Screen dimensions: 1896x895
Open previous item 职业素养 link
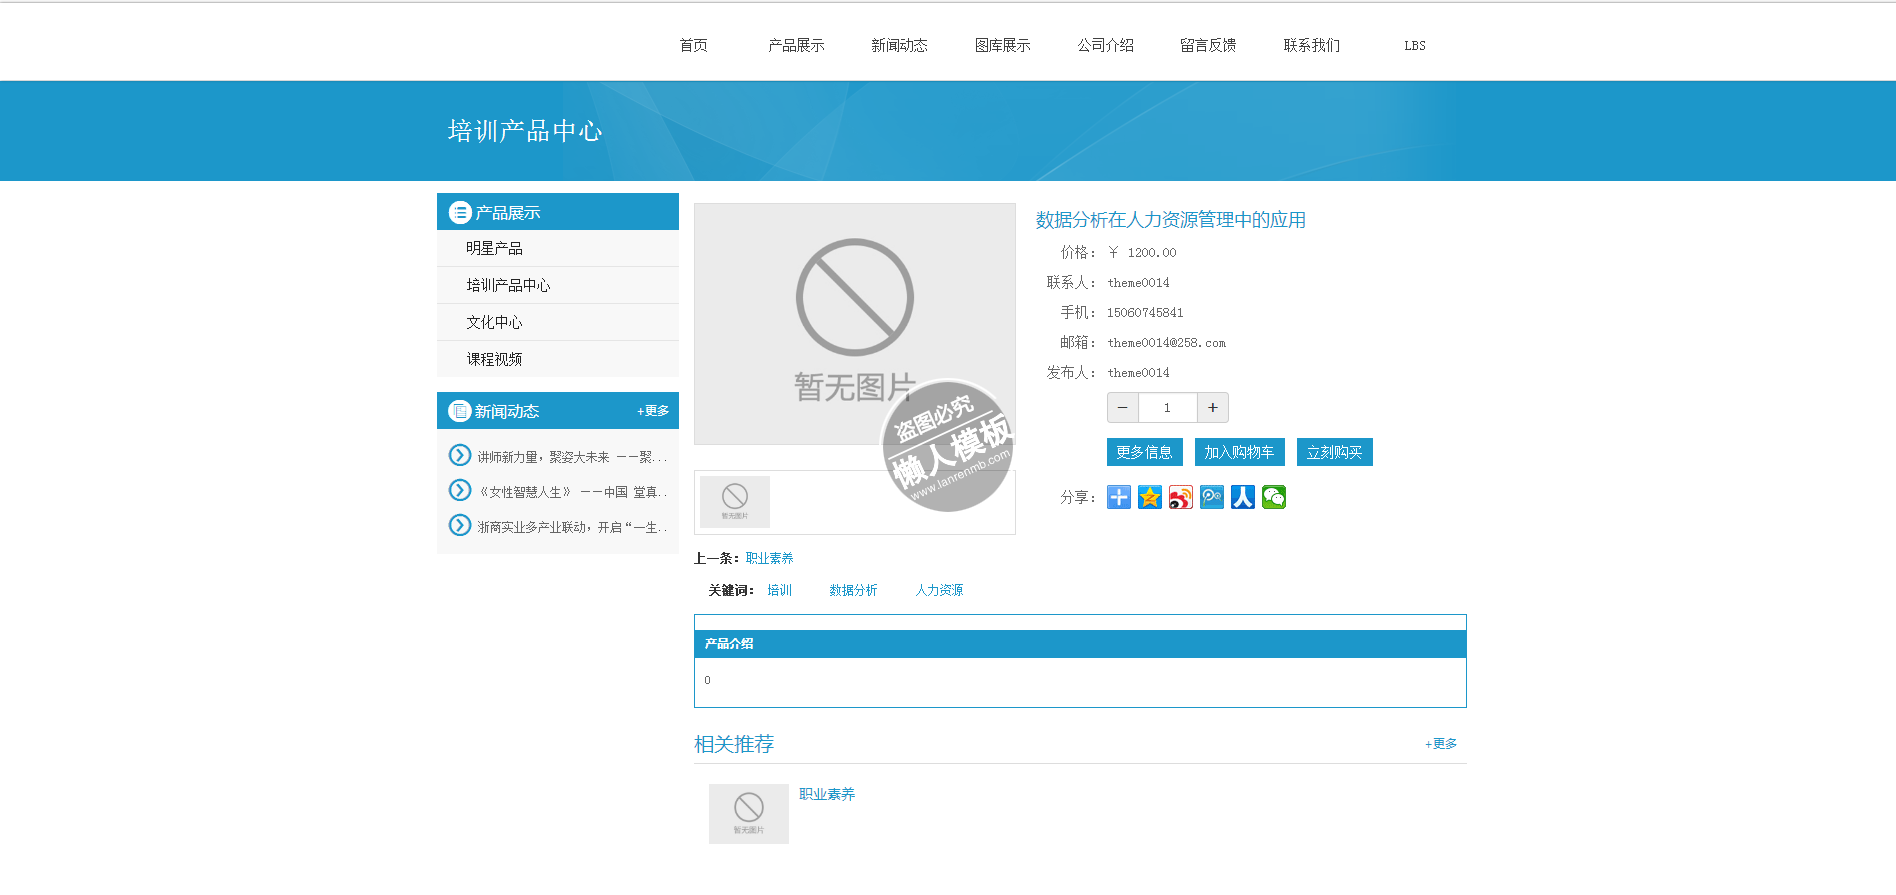(x=769, y=558)
